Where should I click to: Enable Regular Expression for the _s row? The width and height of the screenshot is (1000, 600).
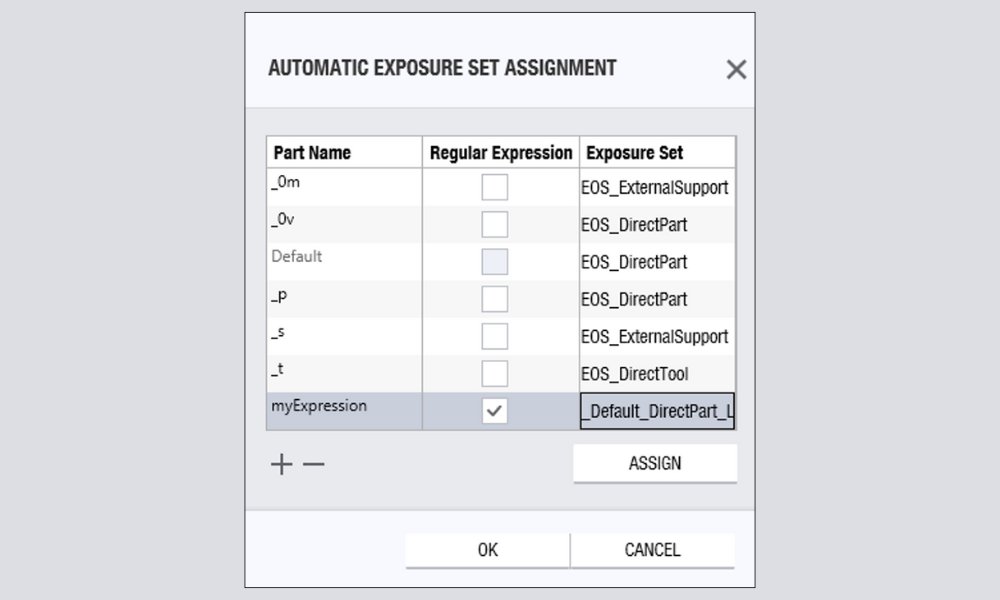494,335
